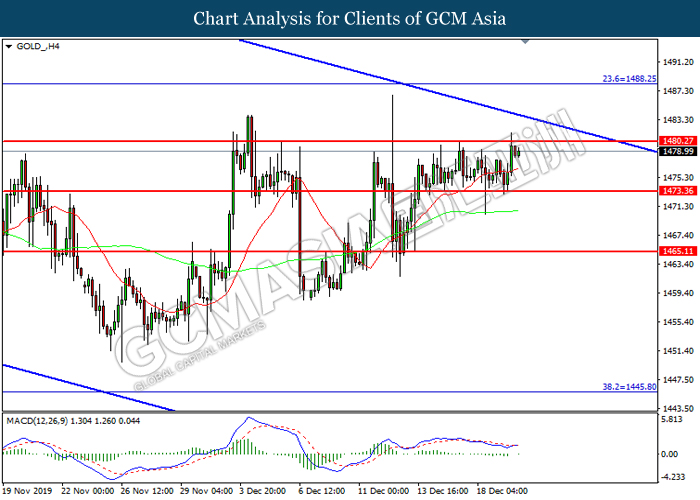This screenshot has width=700, height=500.
Task: Click the 11 Dec 00:00 time axis label
Action: (x=384, y=491)
